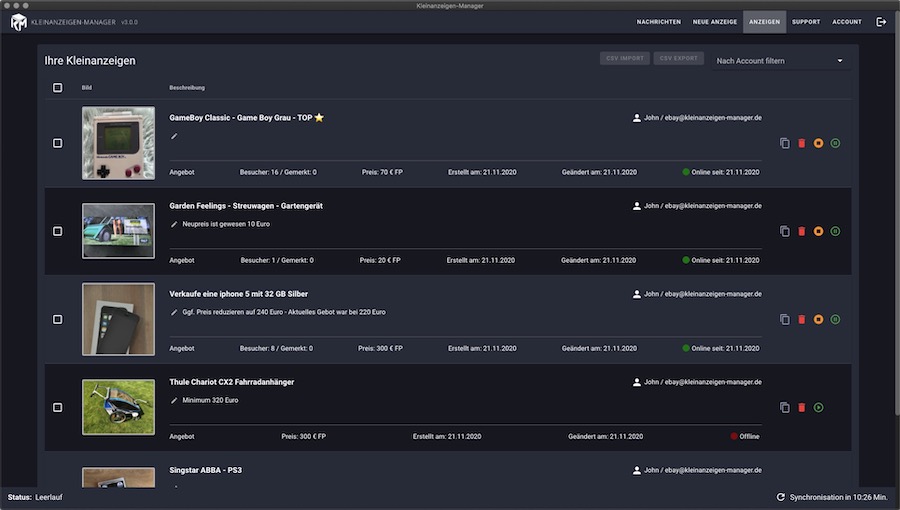Click the iphone 5 thumbnail image
Screen dimensions: 900x510
click(x=118, y=319)
